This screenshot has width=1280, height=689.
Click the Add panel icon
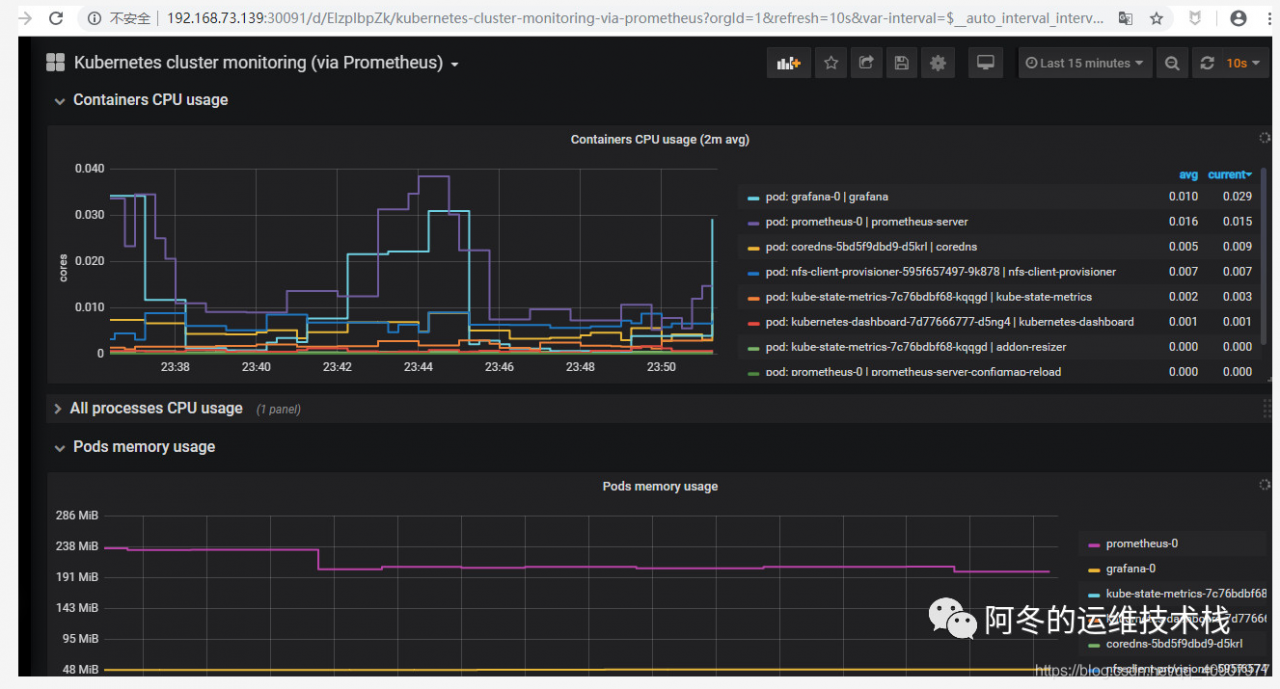pyautogui.click(x=789, y=63)
